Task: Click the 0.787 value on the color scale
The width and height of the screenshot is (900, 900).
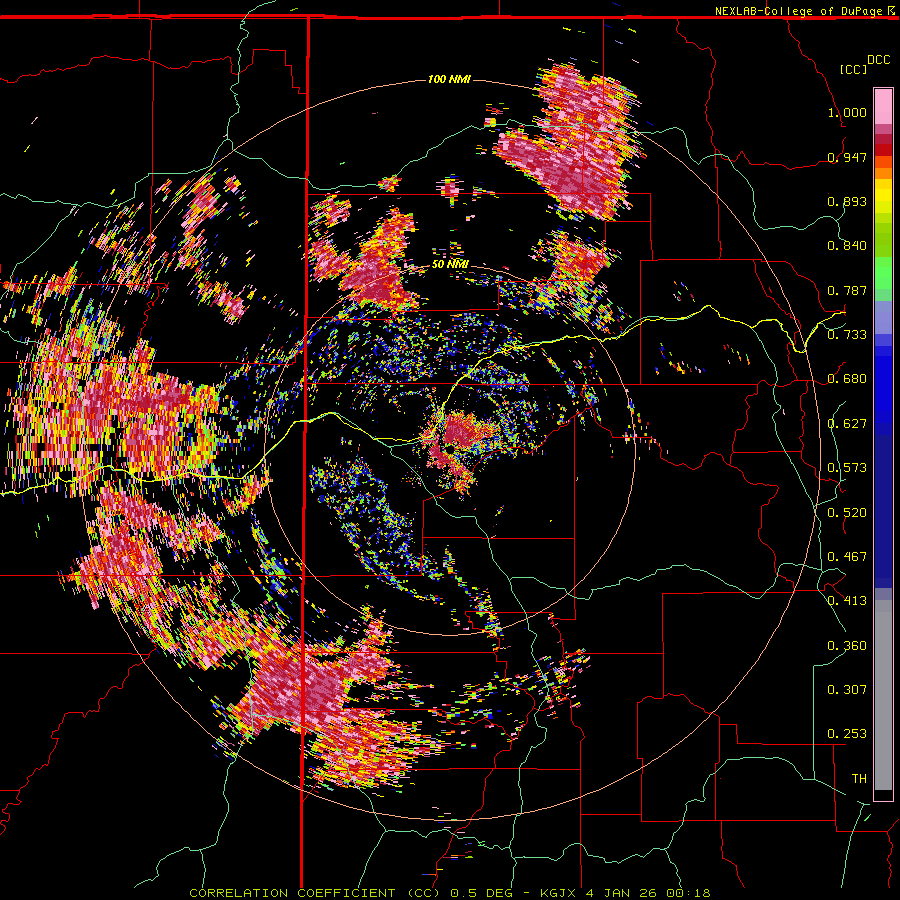Action: pyautogui.click(x=847, y=290)
